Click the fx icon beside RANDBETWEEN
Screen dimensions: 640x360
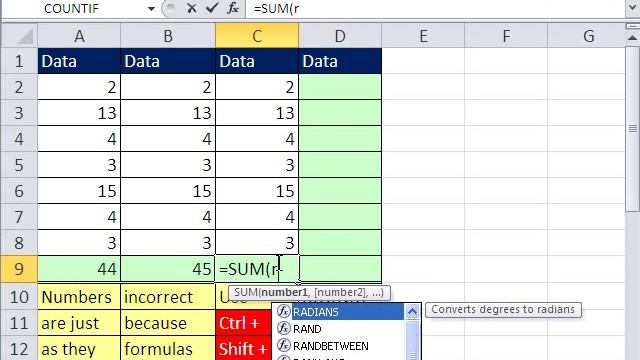[x=283, y=346]
